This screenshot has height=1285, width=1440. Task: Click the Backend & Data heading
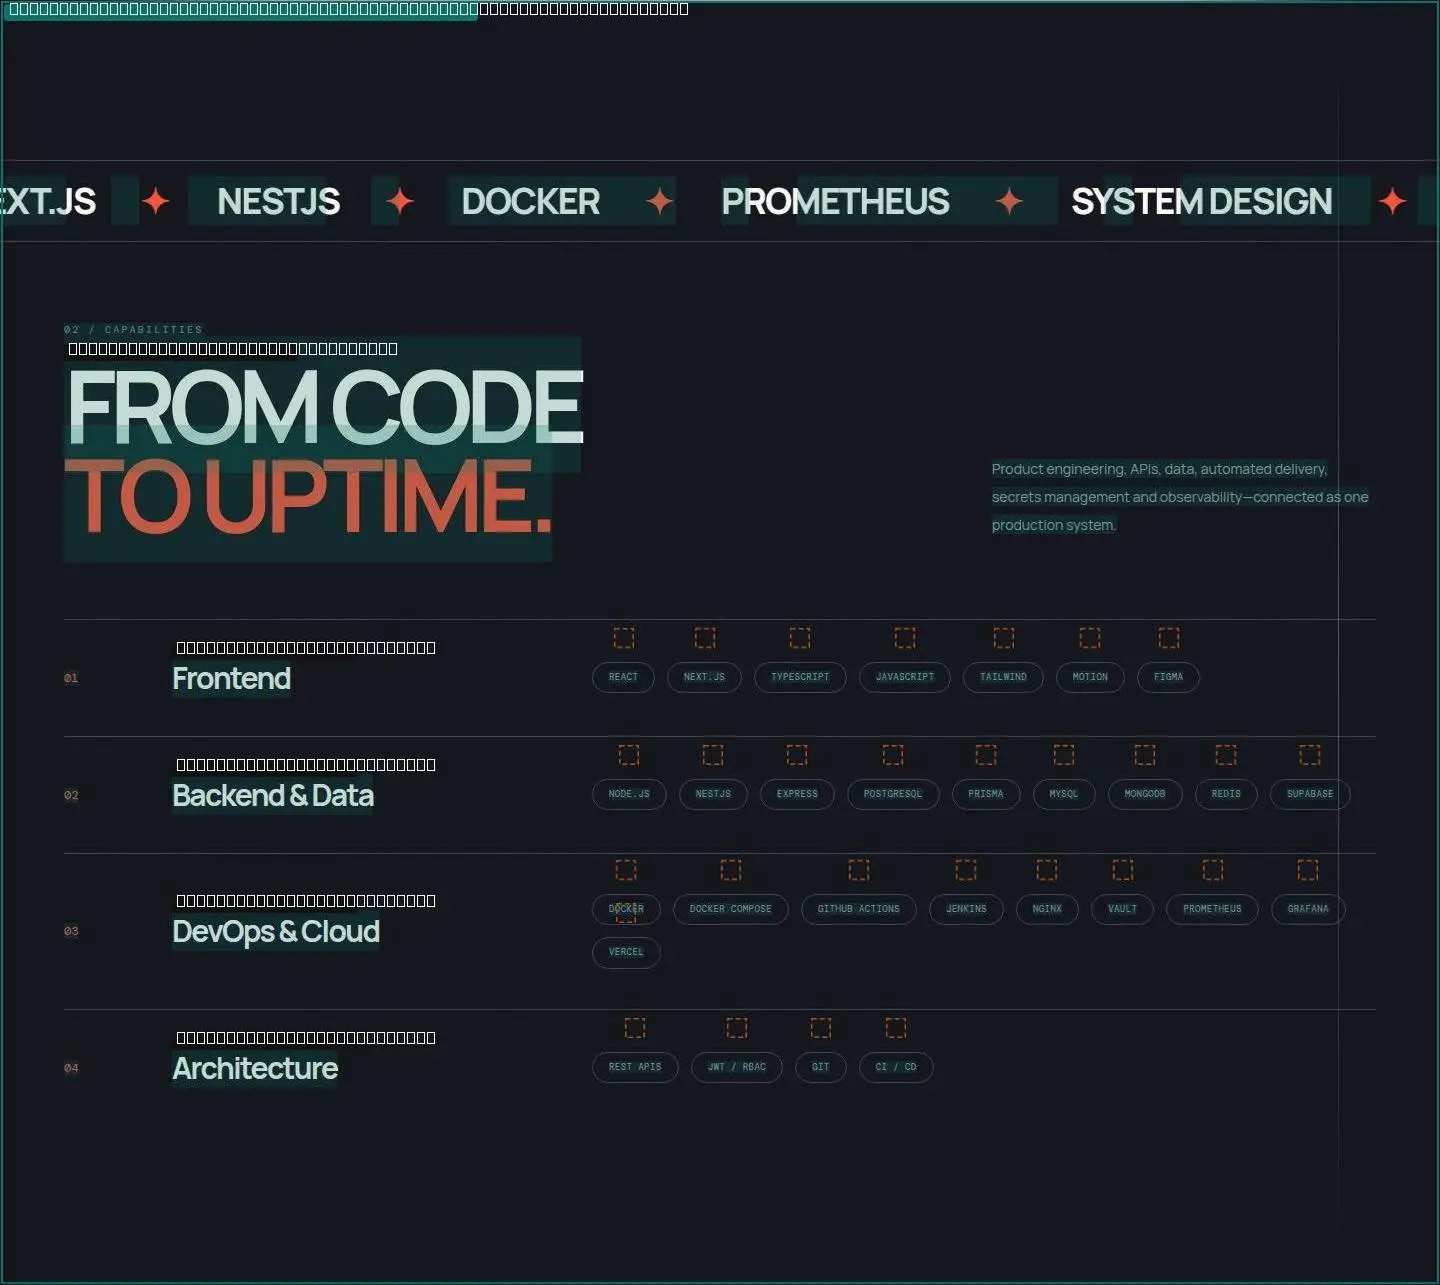coord(273,796)
